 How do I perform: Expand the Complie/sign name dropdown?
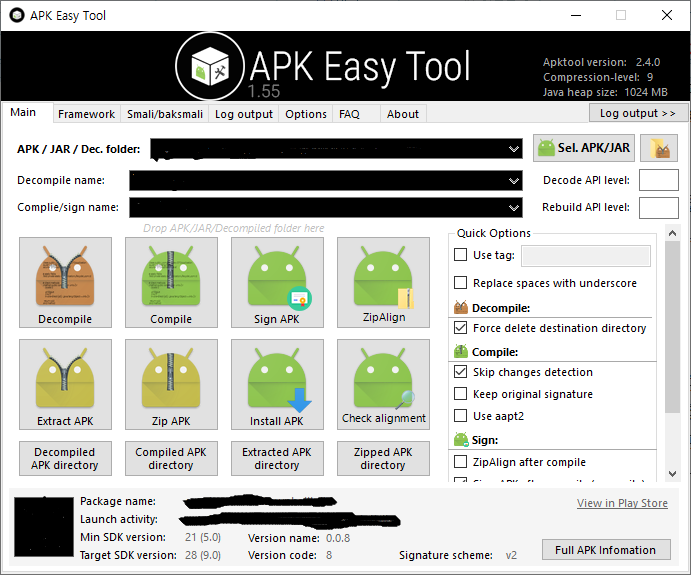(x=513, y=208)
